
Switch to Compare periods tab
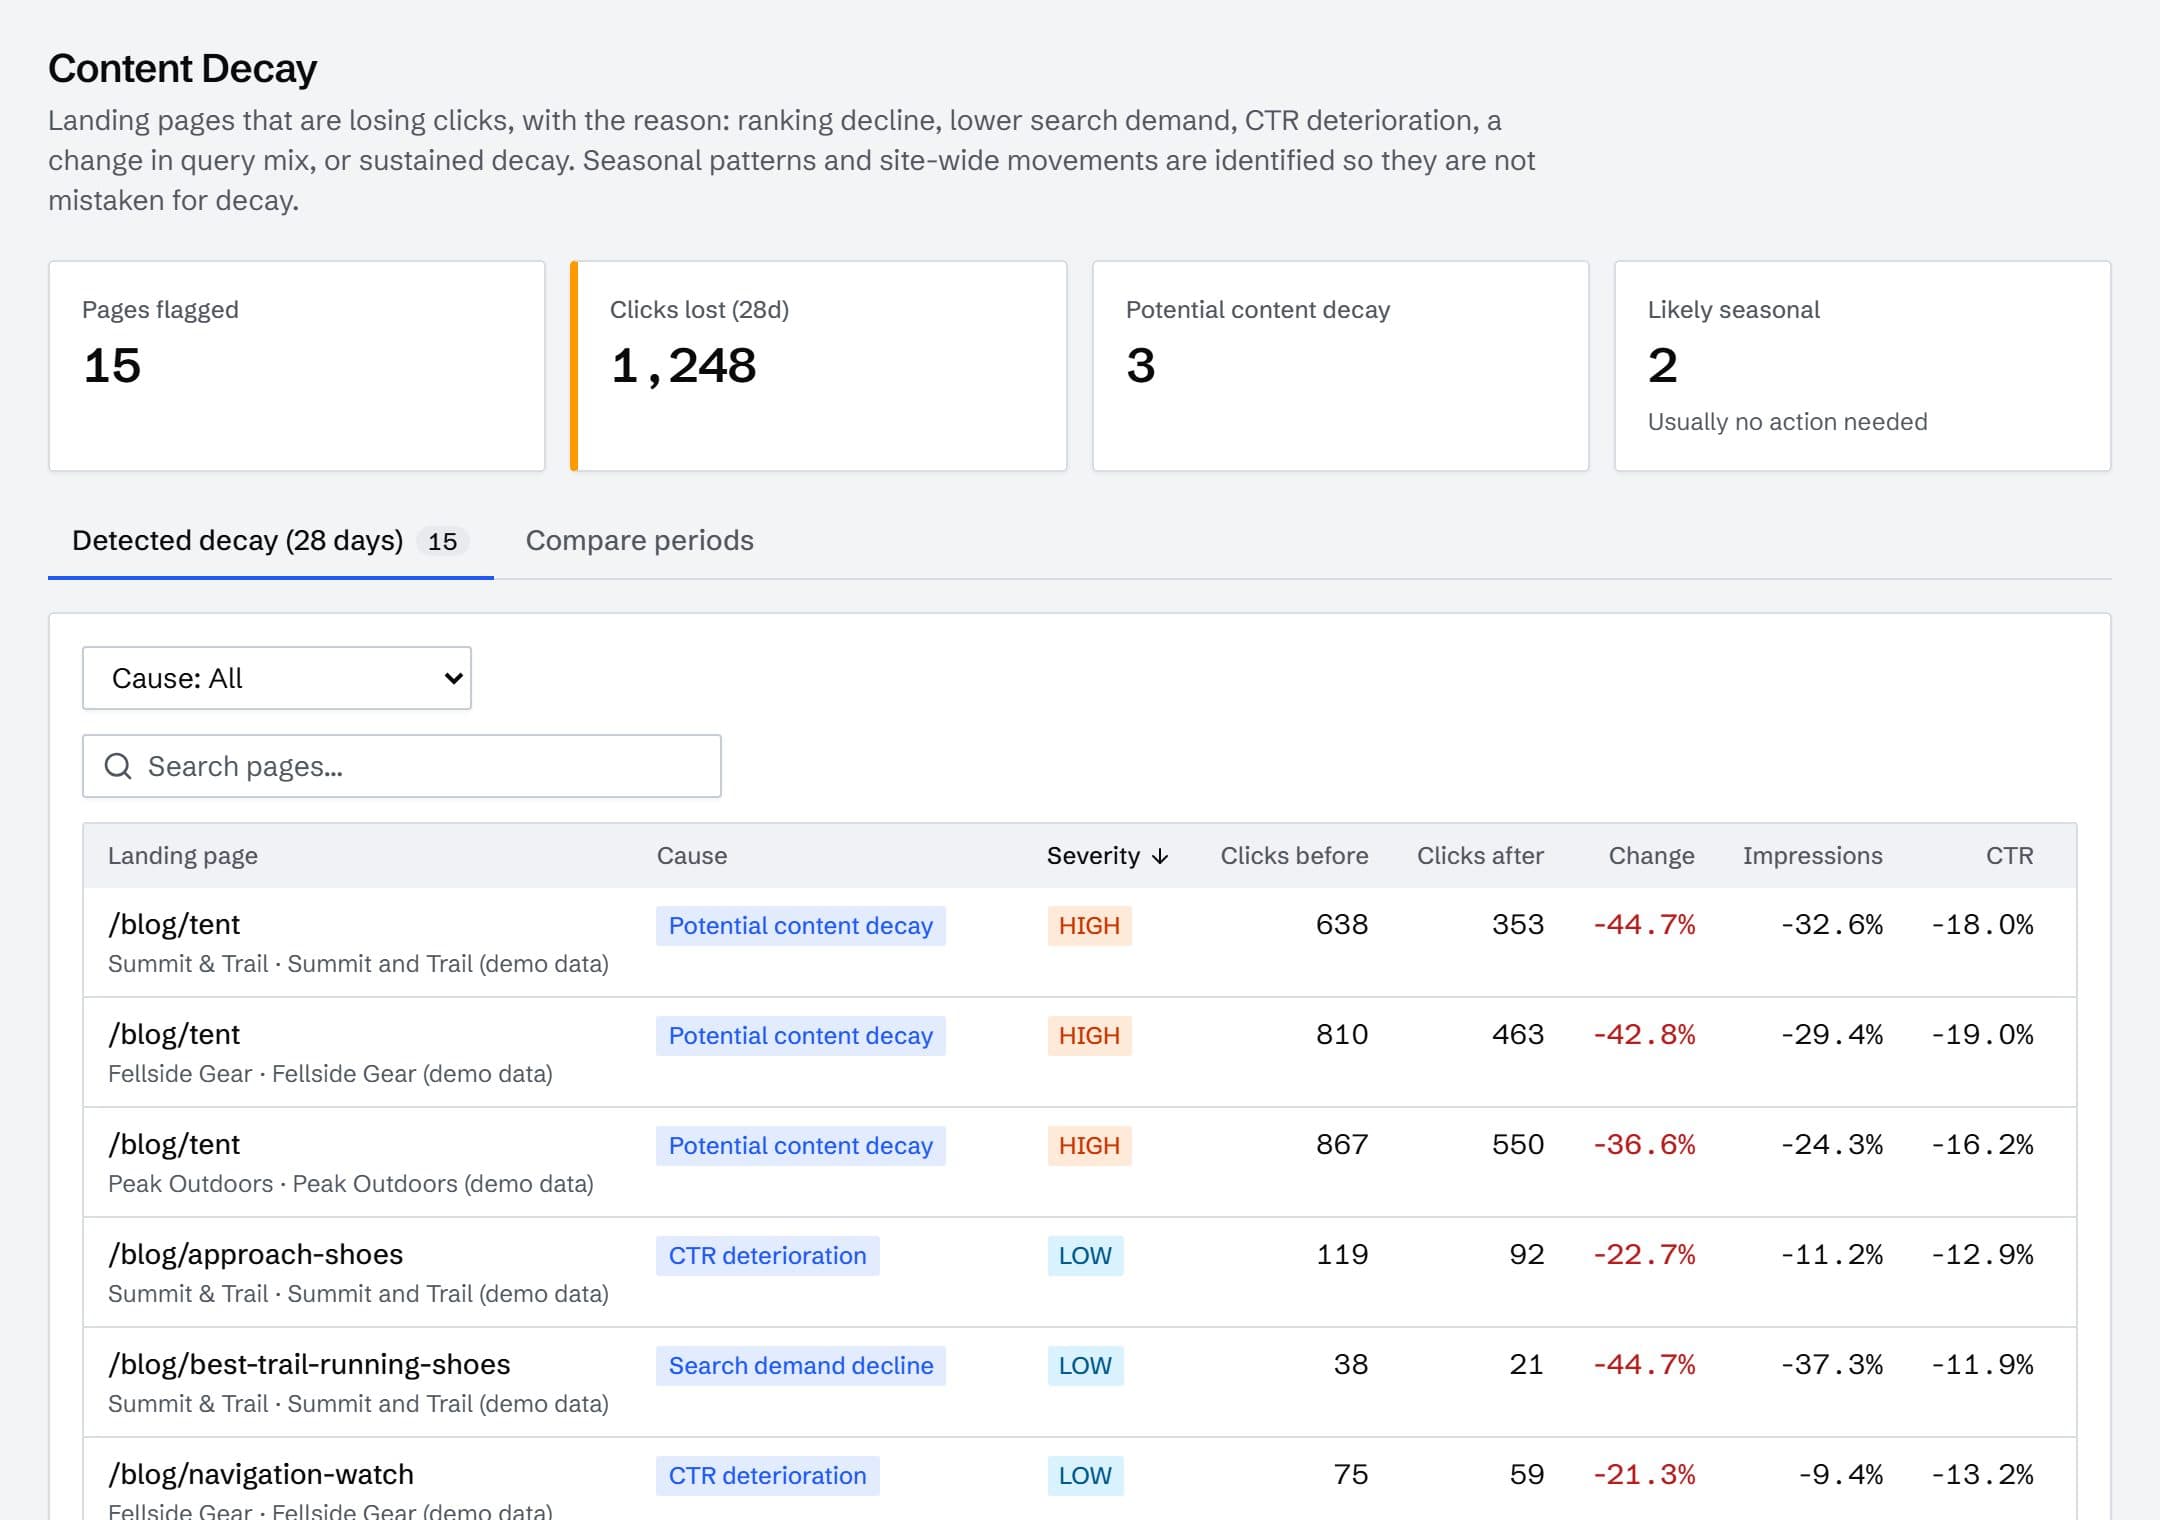(x=639, y=540)
